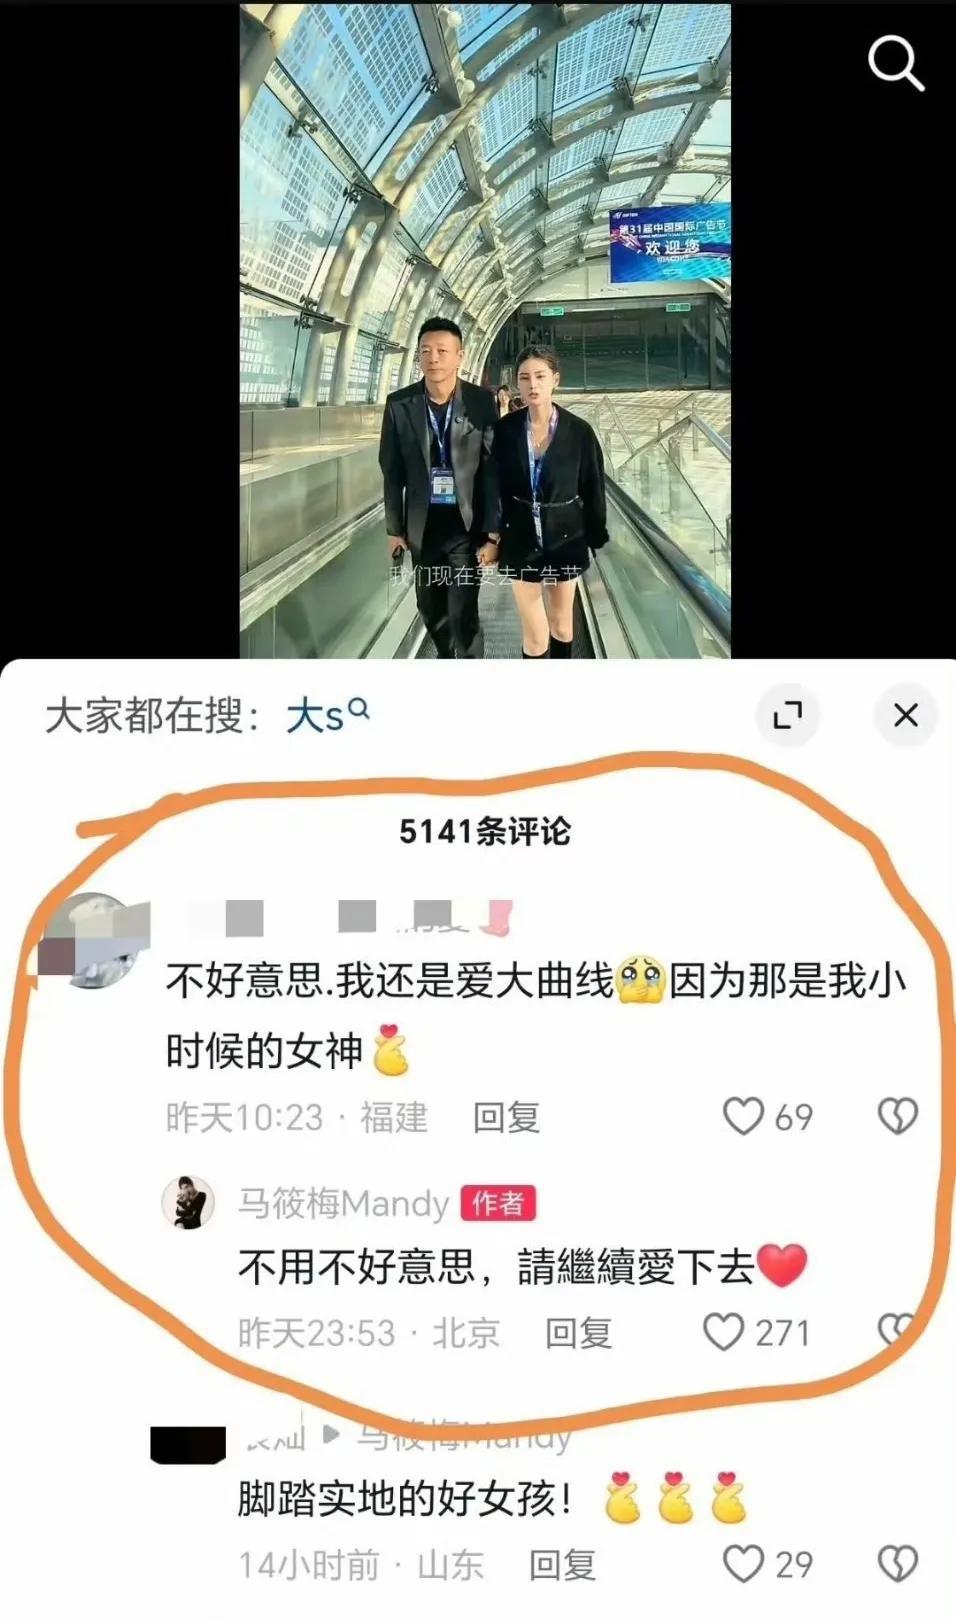956x1620 pixels.
Task: Dislike the Fujian comment via broken heart
Action: (897, 1116)
